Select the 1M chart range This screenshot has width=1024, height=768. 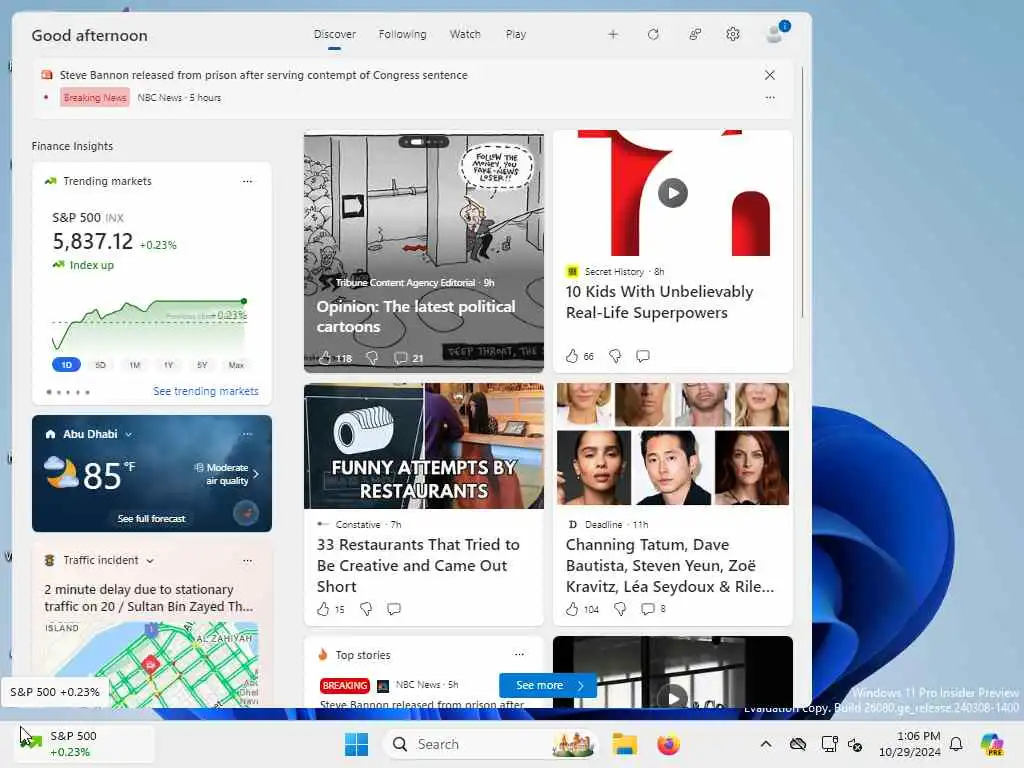135,365
